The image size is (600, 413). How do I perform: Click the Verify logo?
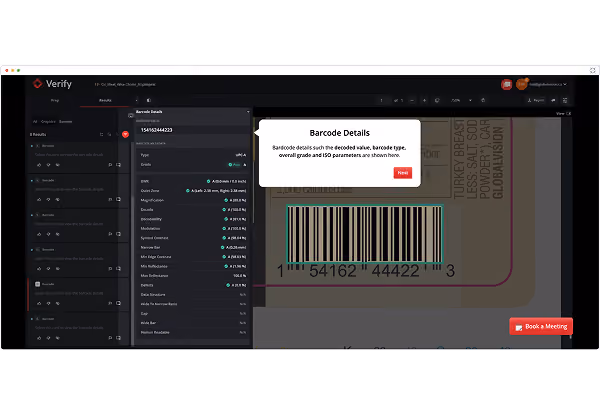[52, 83]
